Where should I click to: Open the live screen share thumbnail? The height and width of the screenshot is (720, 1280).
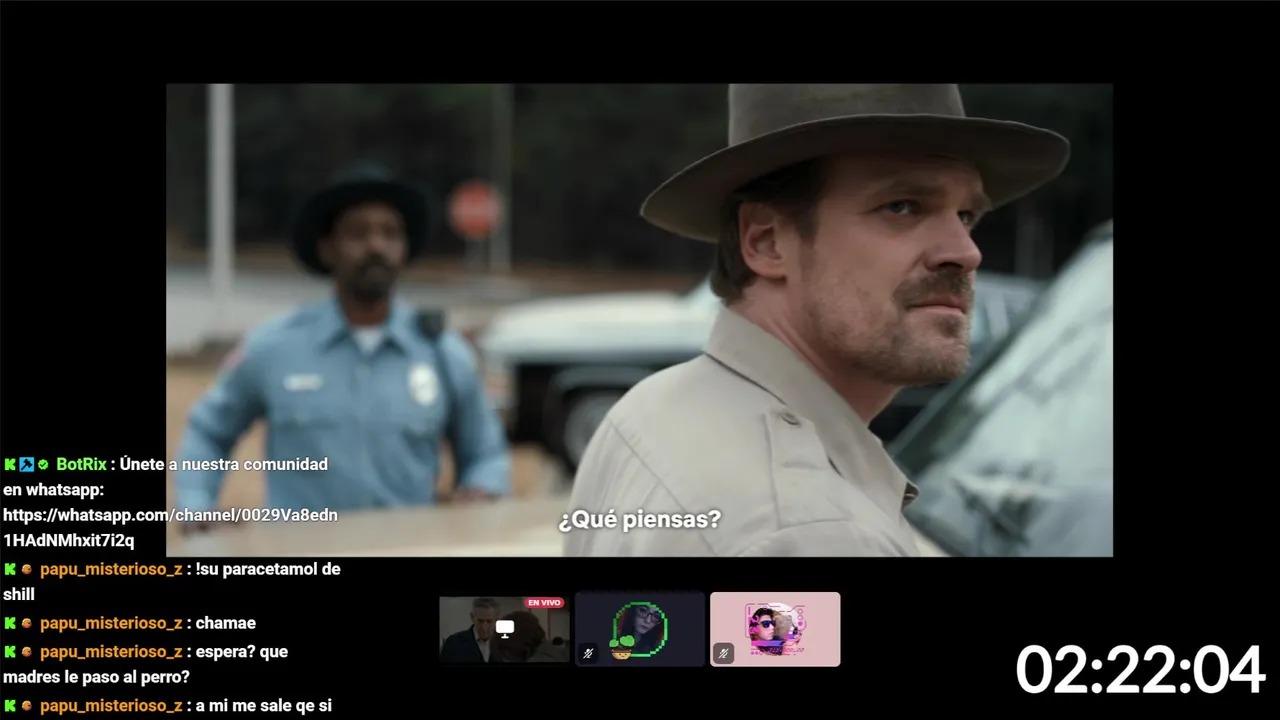click(504, 629)
